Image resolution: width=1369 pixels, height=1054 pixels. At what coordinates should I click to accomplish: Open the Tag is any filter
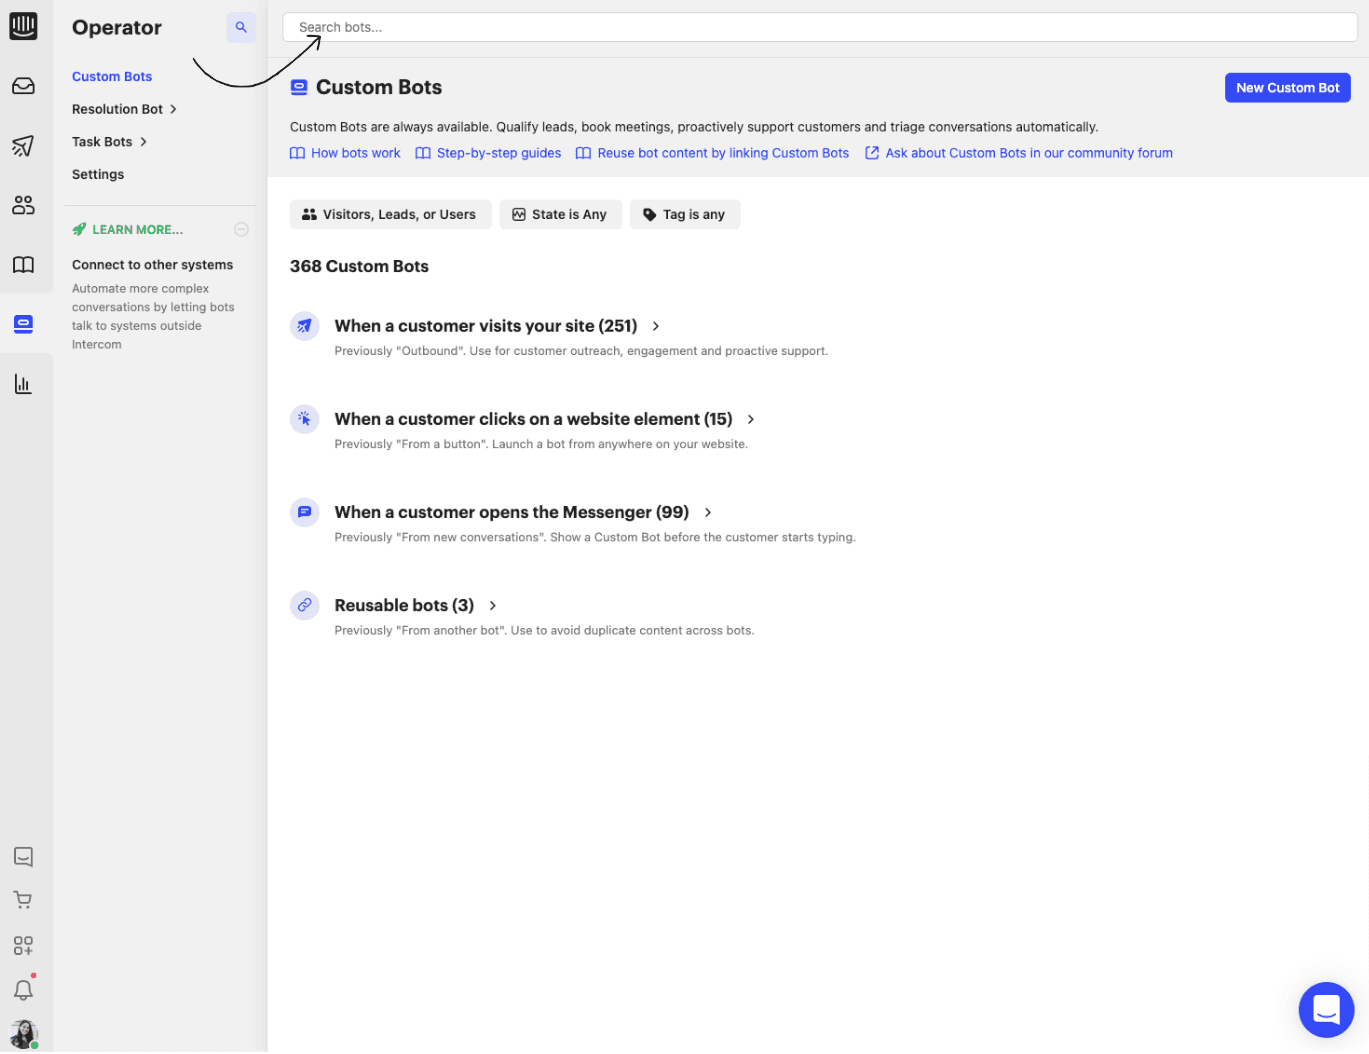tap(685, 214)
